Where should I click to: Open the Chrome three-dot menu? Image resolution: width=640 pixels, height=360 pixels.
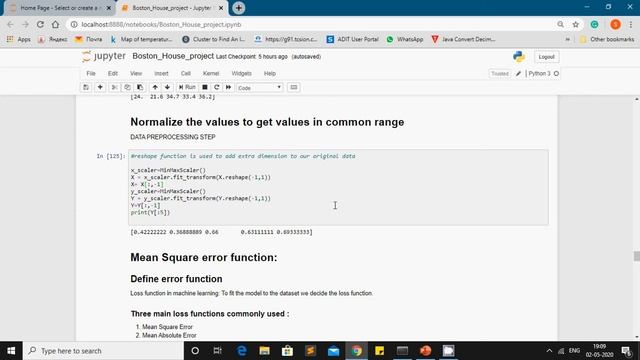(631, 24)
